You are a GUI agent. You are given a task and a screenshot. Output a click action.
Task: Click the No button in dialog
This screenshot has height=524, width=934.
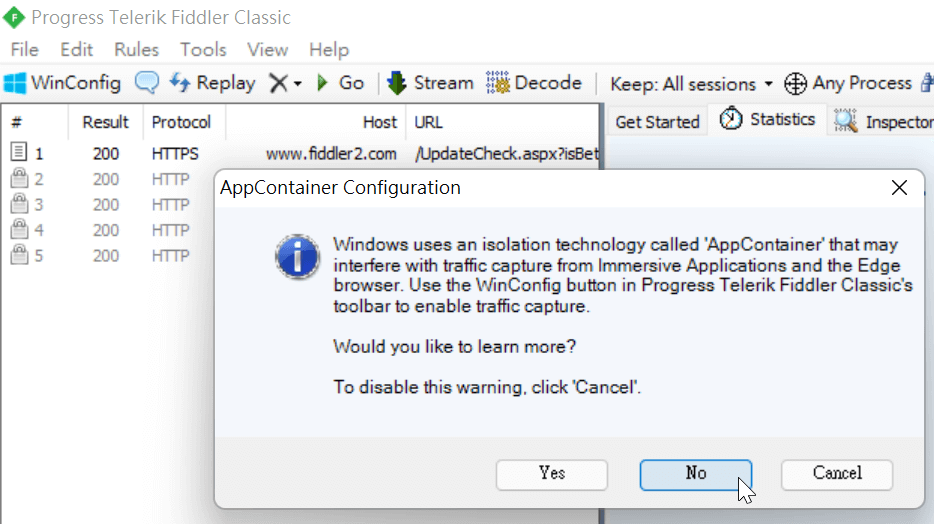pos(696,475)
